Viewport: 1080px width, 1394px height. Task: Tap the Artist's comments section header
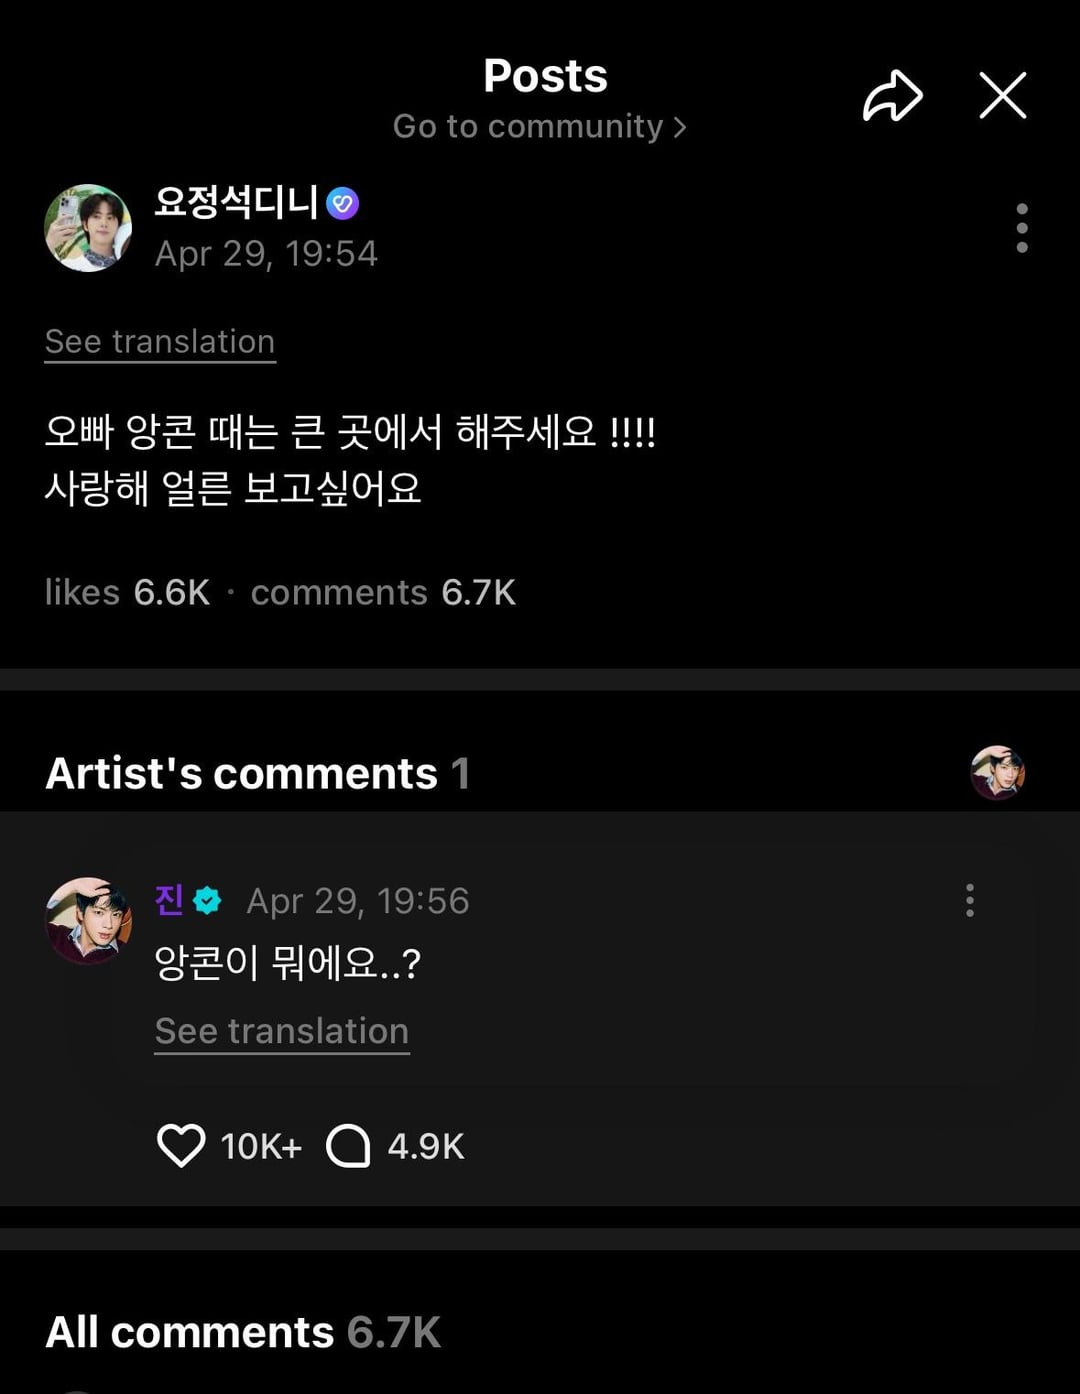pos(257,773)
